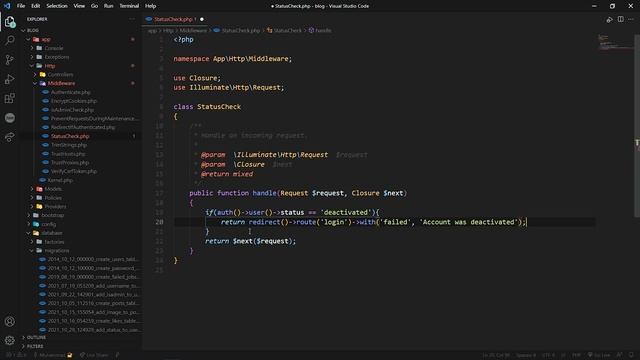
Task: Click the cursor position indicator in status bar
Action: coord(496,355)
